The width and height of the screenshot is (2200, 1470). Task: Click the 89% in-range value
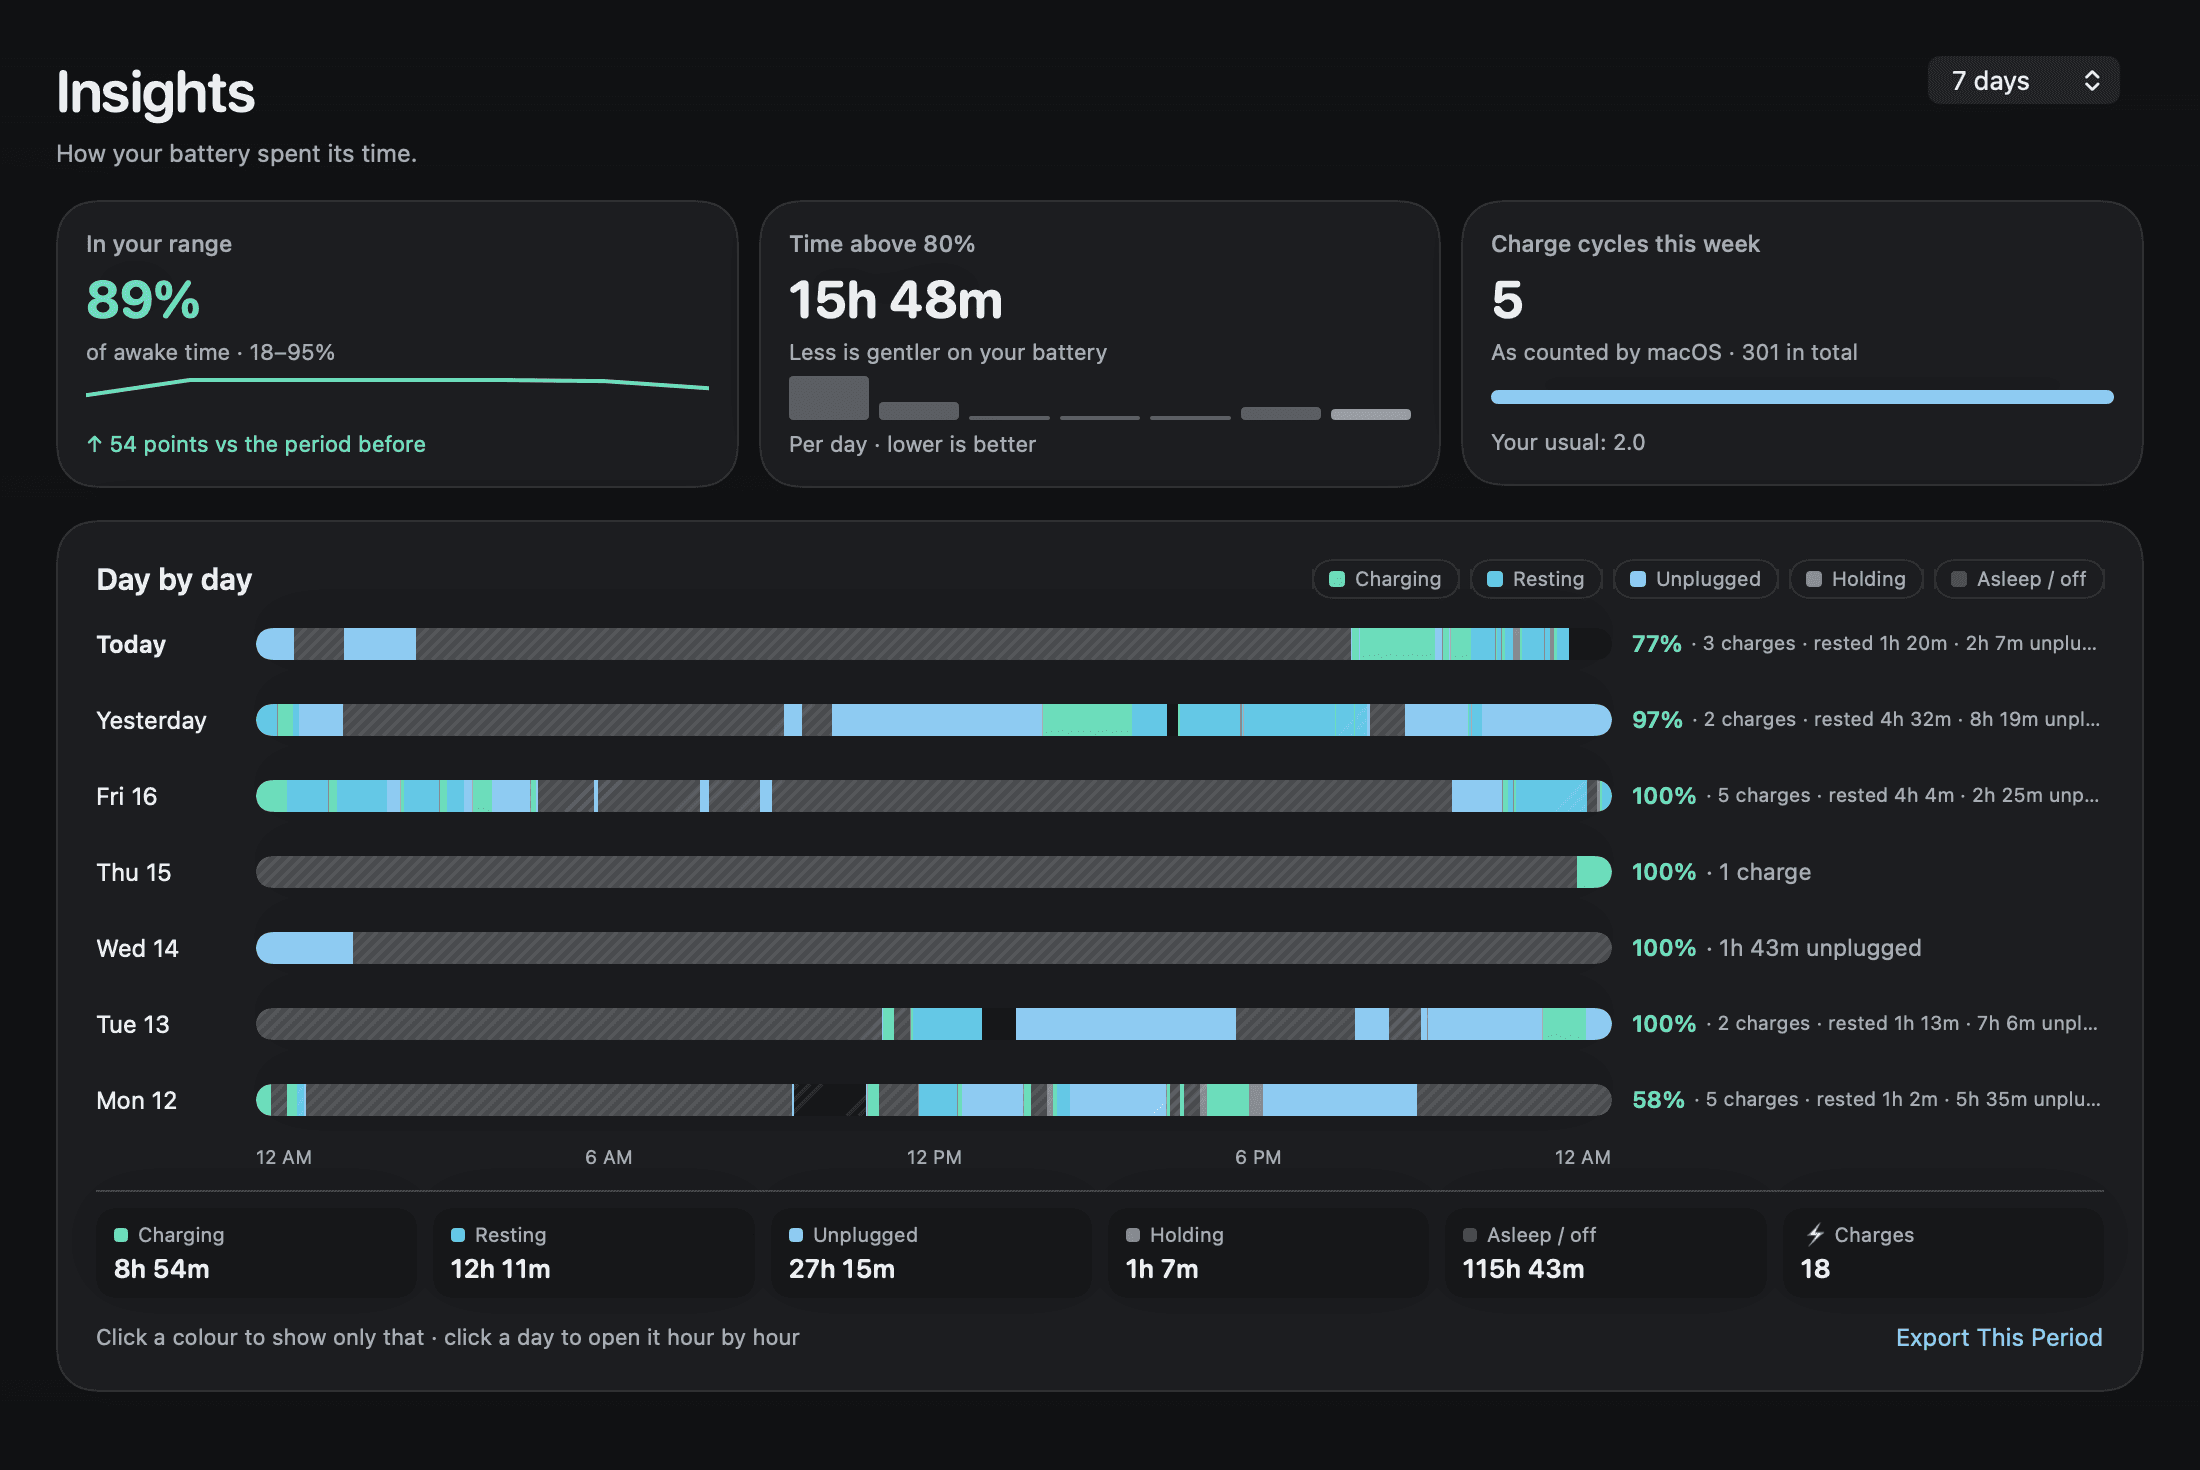[143, 299]
